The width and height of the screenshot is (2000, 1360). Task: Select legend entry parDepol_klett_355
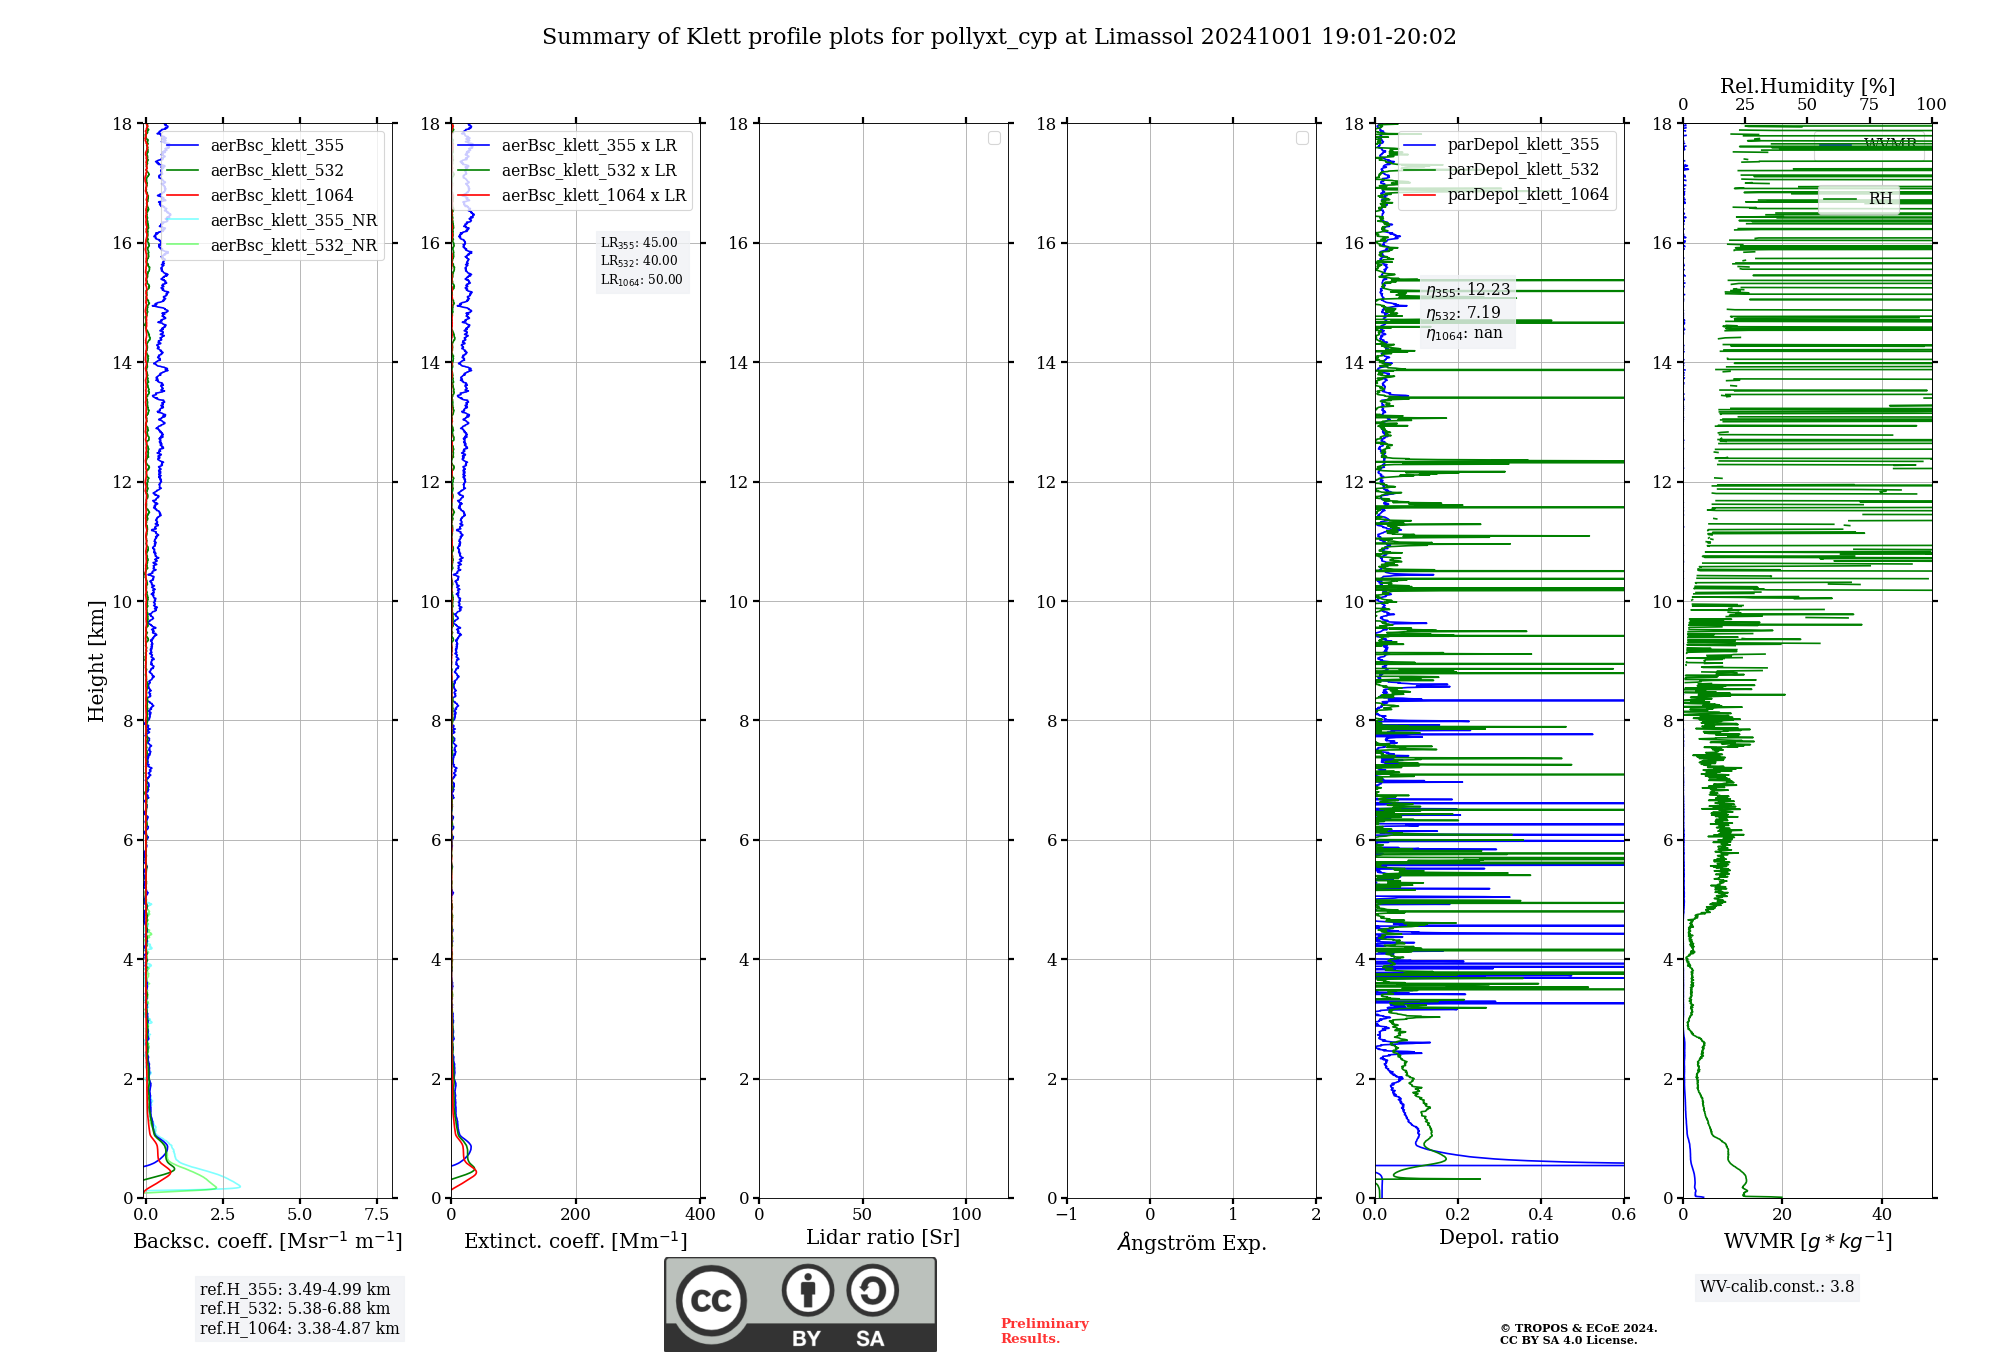coord(1501,145)
